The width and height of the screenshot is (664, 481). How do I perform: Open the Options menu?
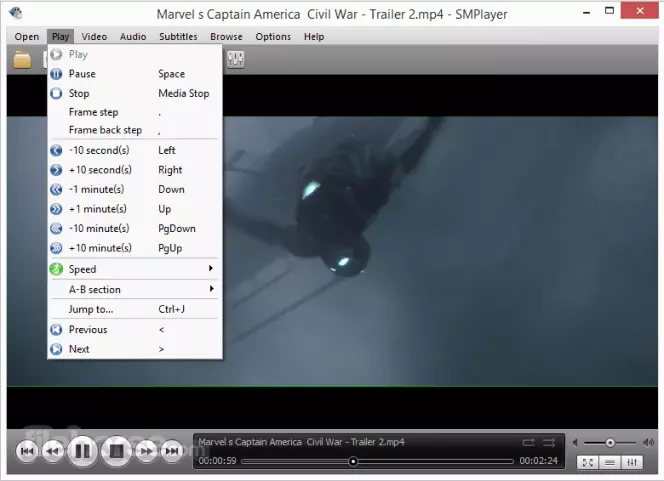pyautogui.click(x=273, y=37)
